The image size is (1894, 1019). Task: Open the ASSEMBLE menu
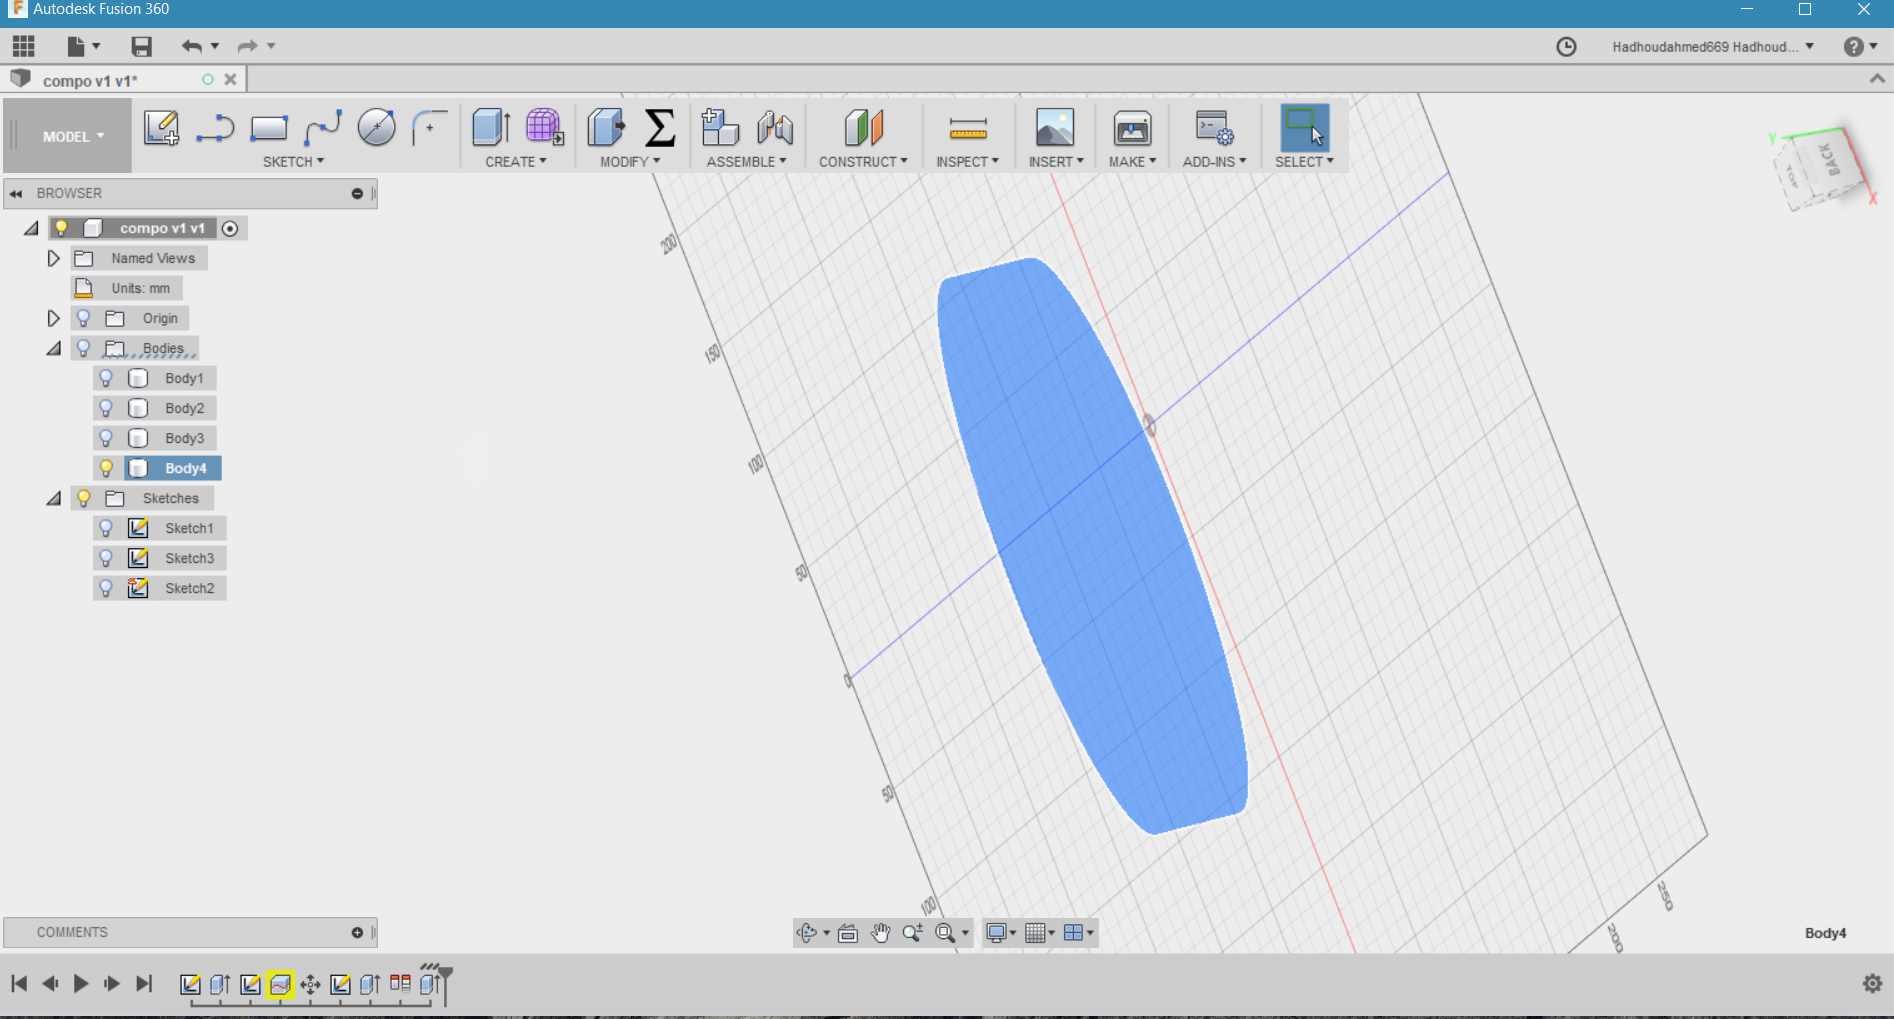point(746,161)
